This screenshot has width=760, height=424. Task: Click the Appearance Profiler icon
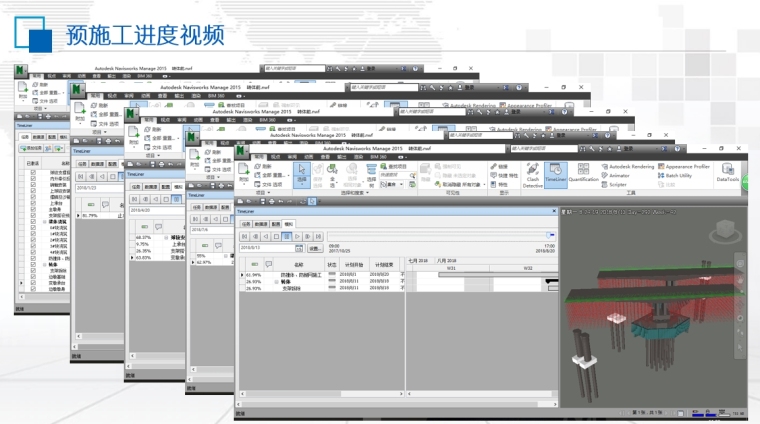687,166
